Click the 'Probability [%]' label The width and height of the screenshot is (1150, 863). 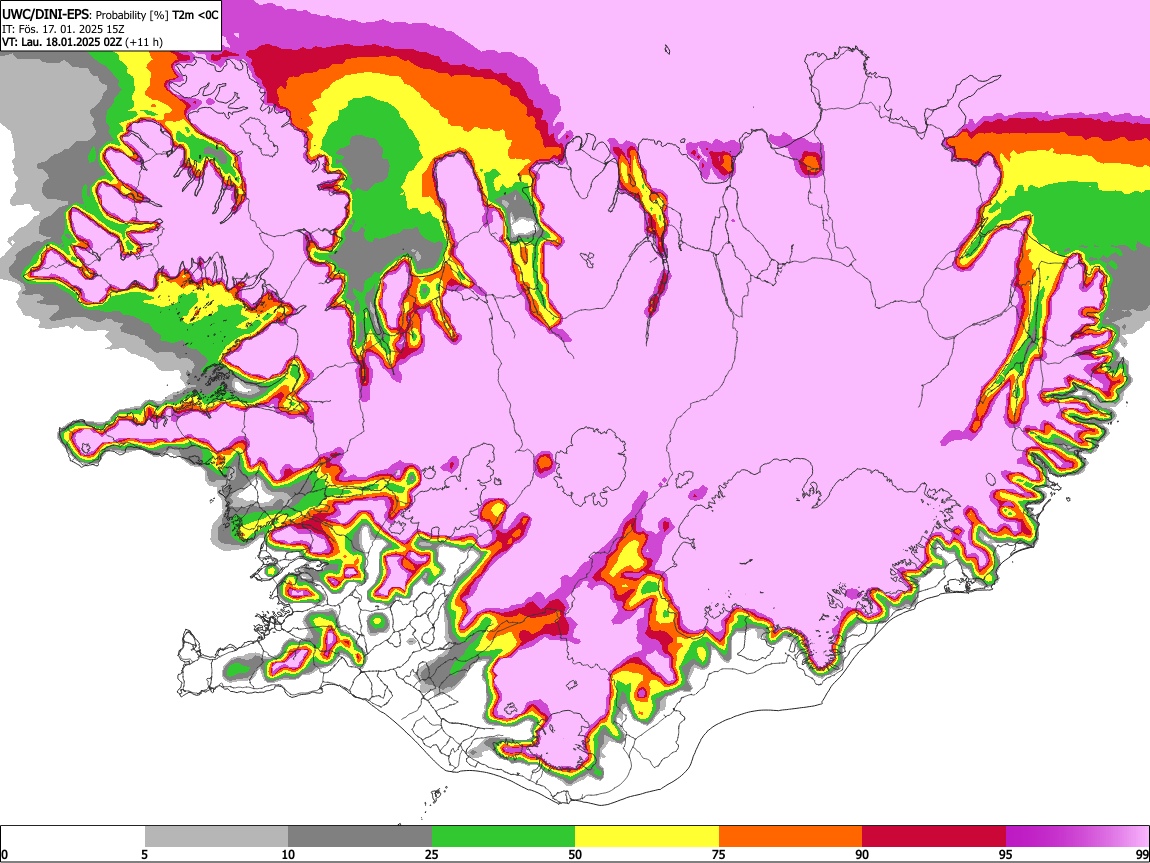[132, 15]
